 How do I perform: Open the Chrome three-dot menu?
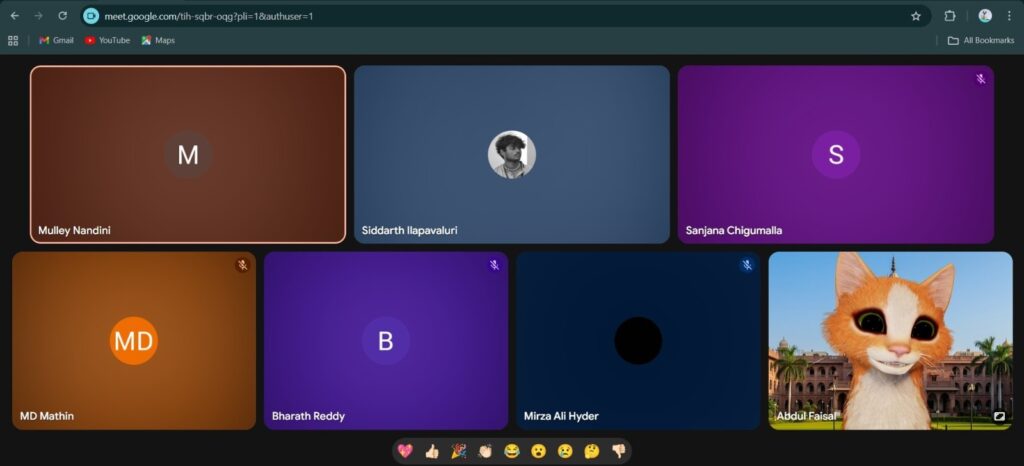[x=1009, y=16]
